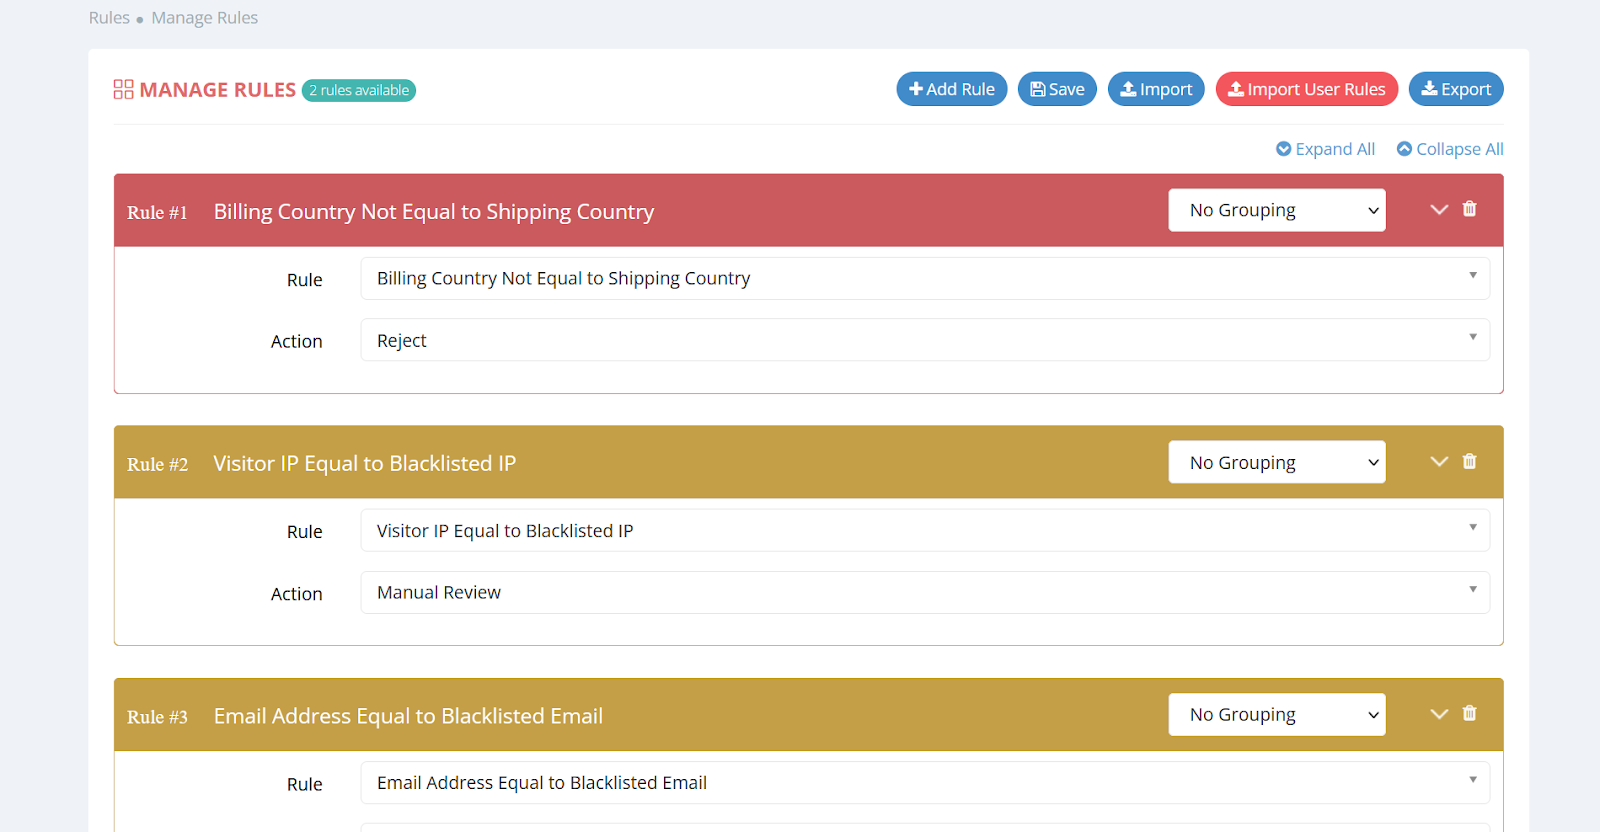Open Rule #2 grouping dropdown

point(1277,462)
